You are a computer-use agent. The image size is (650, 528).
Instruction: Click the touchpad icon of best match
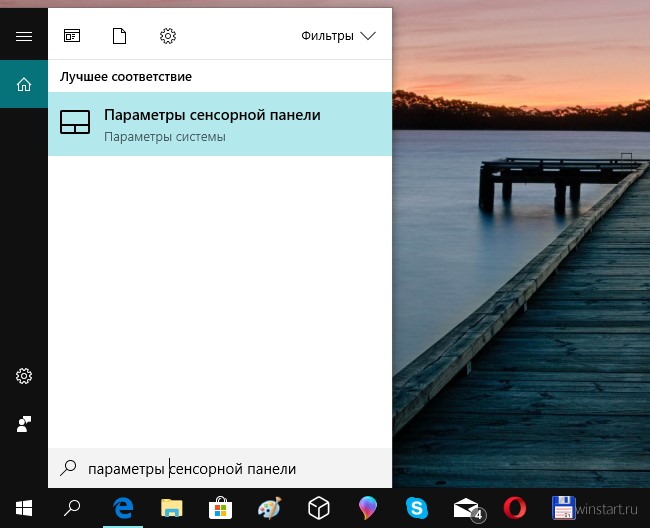pyautogui.click(x=75, y=122)
